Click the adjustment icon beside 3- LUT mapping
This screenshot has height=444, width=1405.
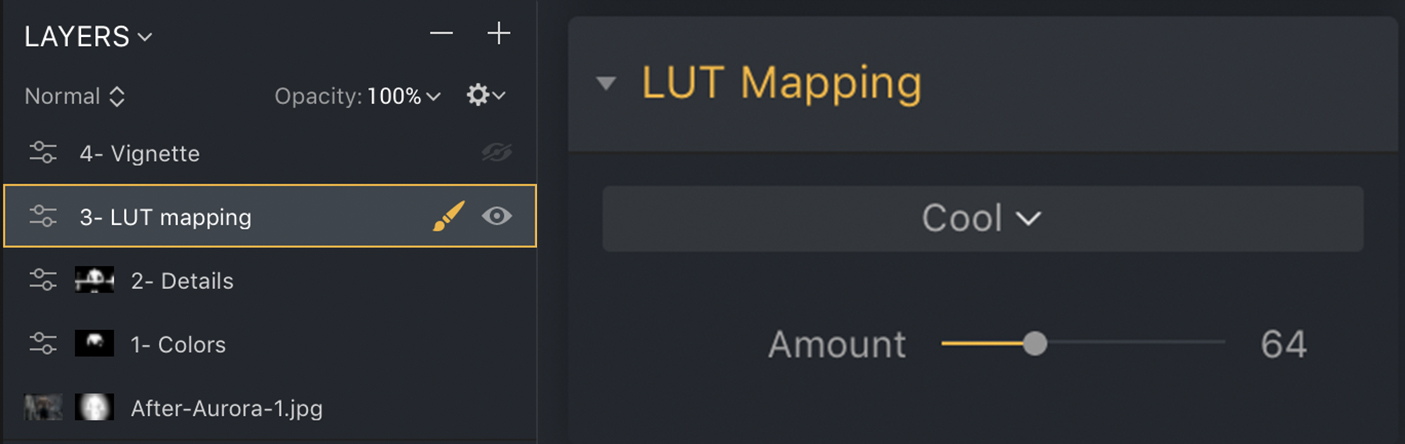[x=43, y=216]
